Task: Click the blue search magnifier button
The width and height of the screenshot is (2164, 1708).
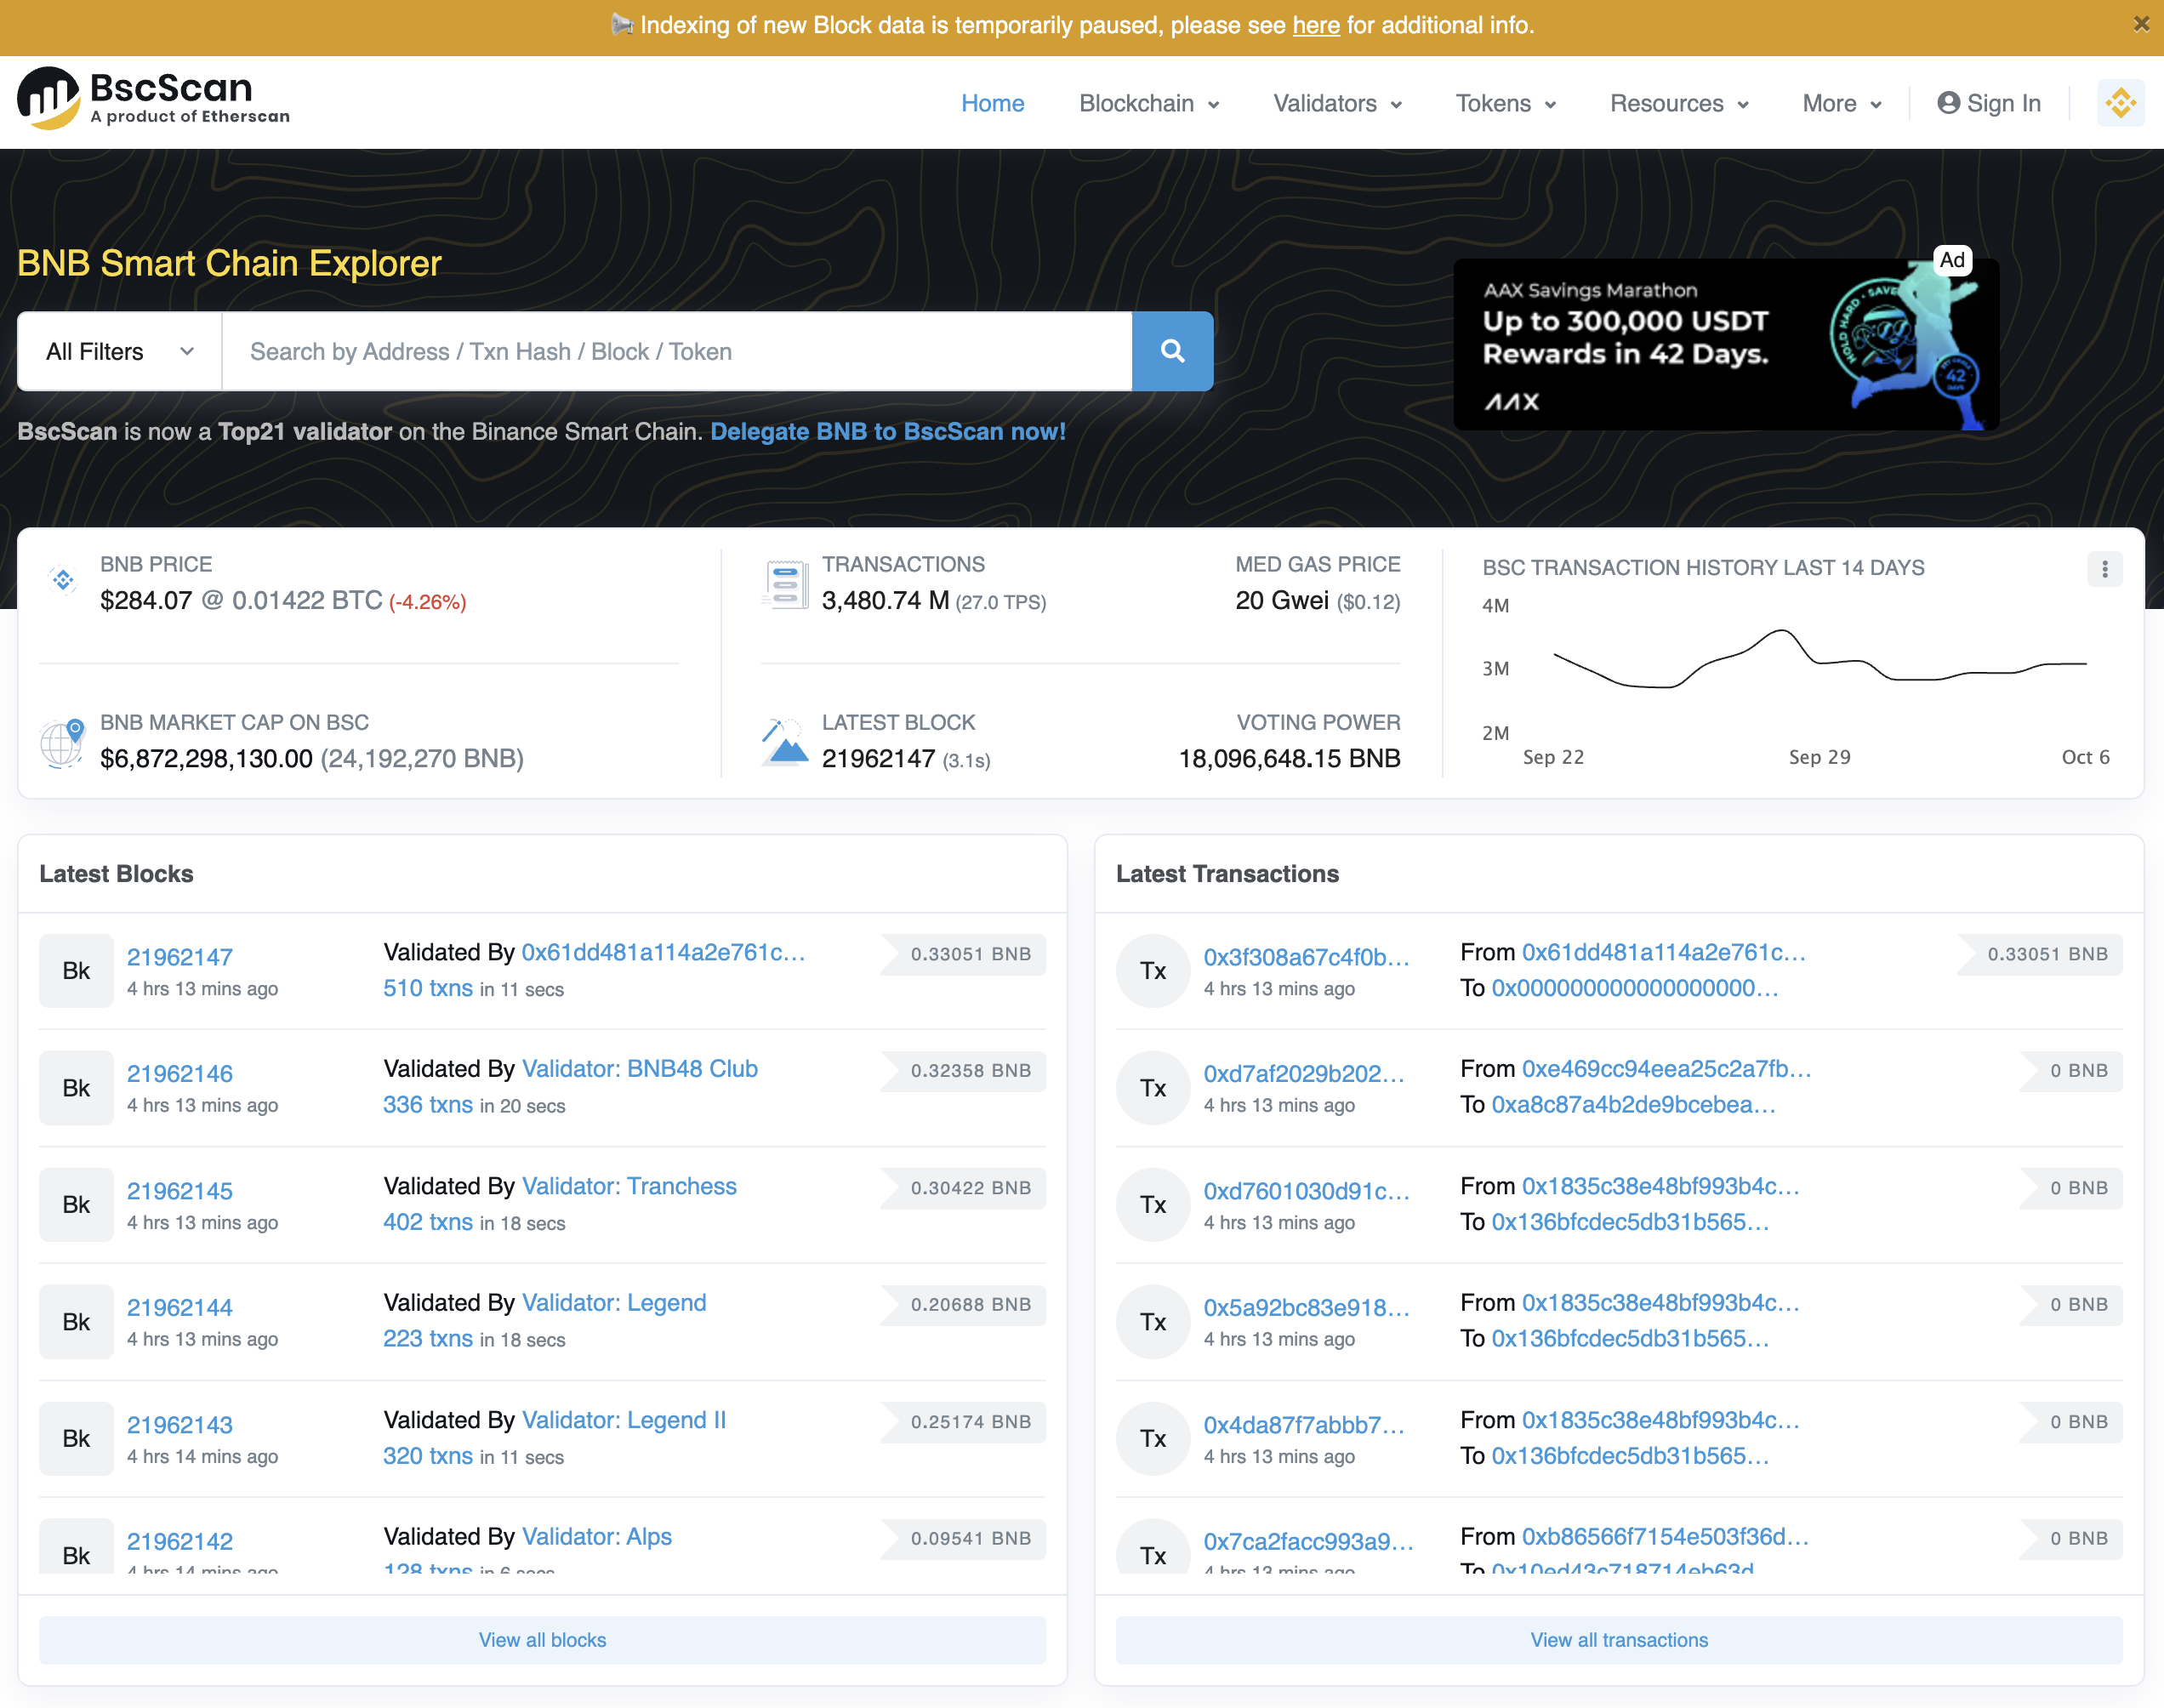Action: 1172,351
